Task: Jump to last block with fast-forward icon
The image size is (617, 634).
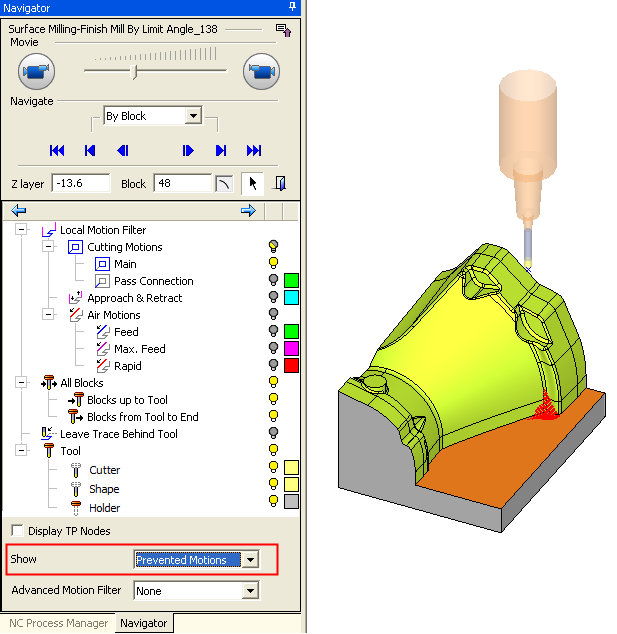Action: click(x=254, y=151)
